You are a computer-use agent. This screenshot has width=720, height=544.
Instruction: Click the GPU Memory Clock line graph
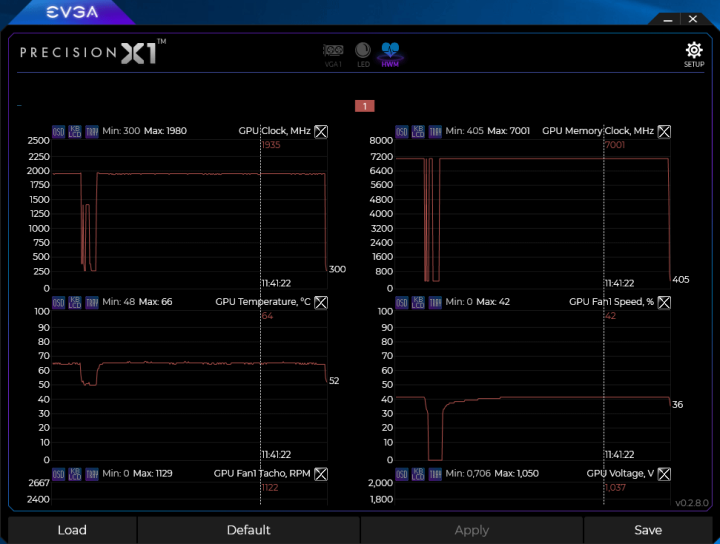[x=533, y=214]
